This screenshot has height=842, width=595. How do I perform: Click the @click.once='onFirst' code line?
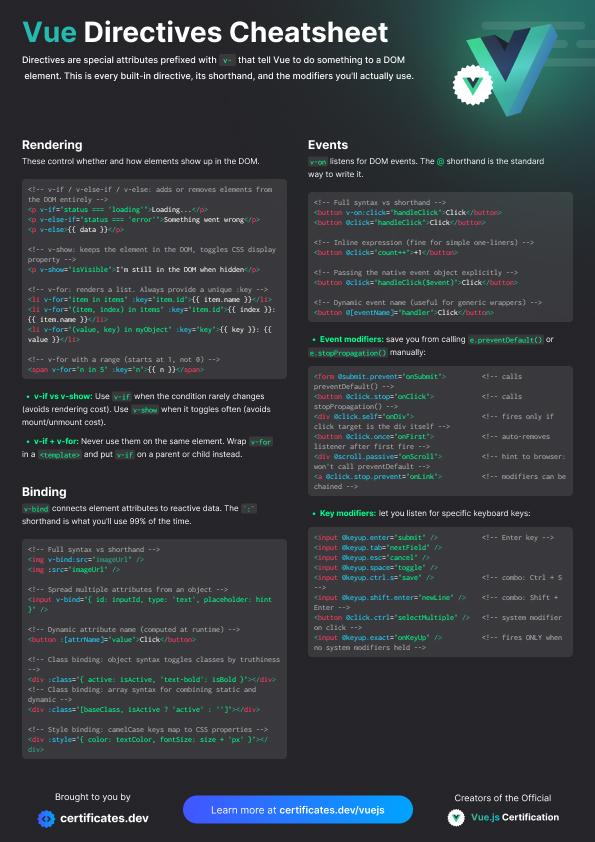point(374,437)
